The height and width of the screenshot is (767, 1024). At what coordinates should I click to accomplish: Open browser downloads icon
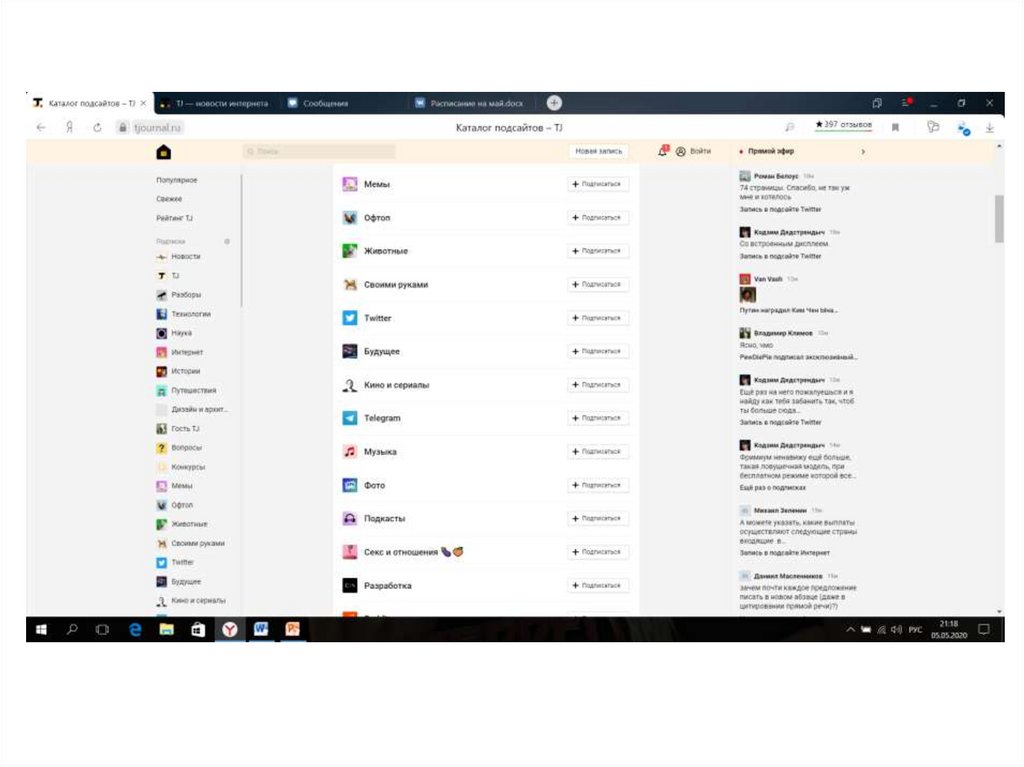coord(990,128)
